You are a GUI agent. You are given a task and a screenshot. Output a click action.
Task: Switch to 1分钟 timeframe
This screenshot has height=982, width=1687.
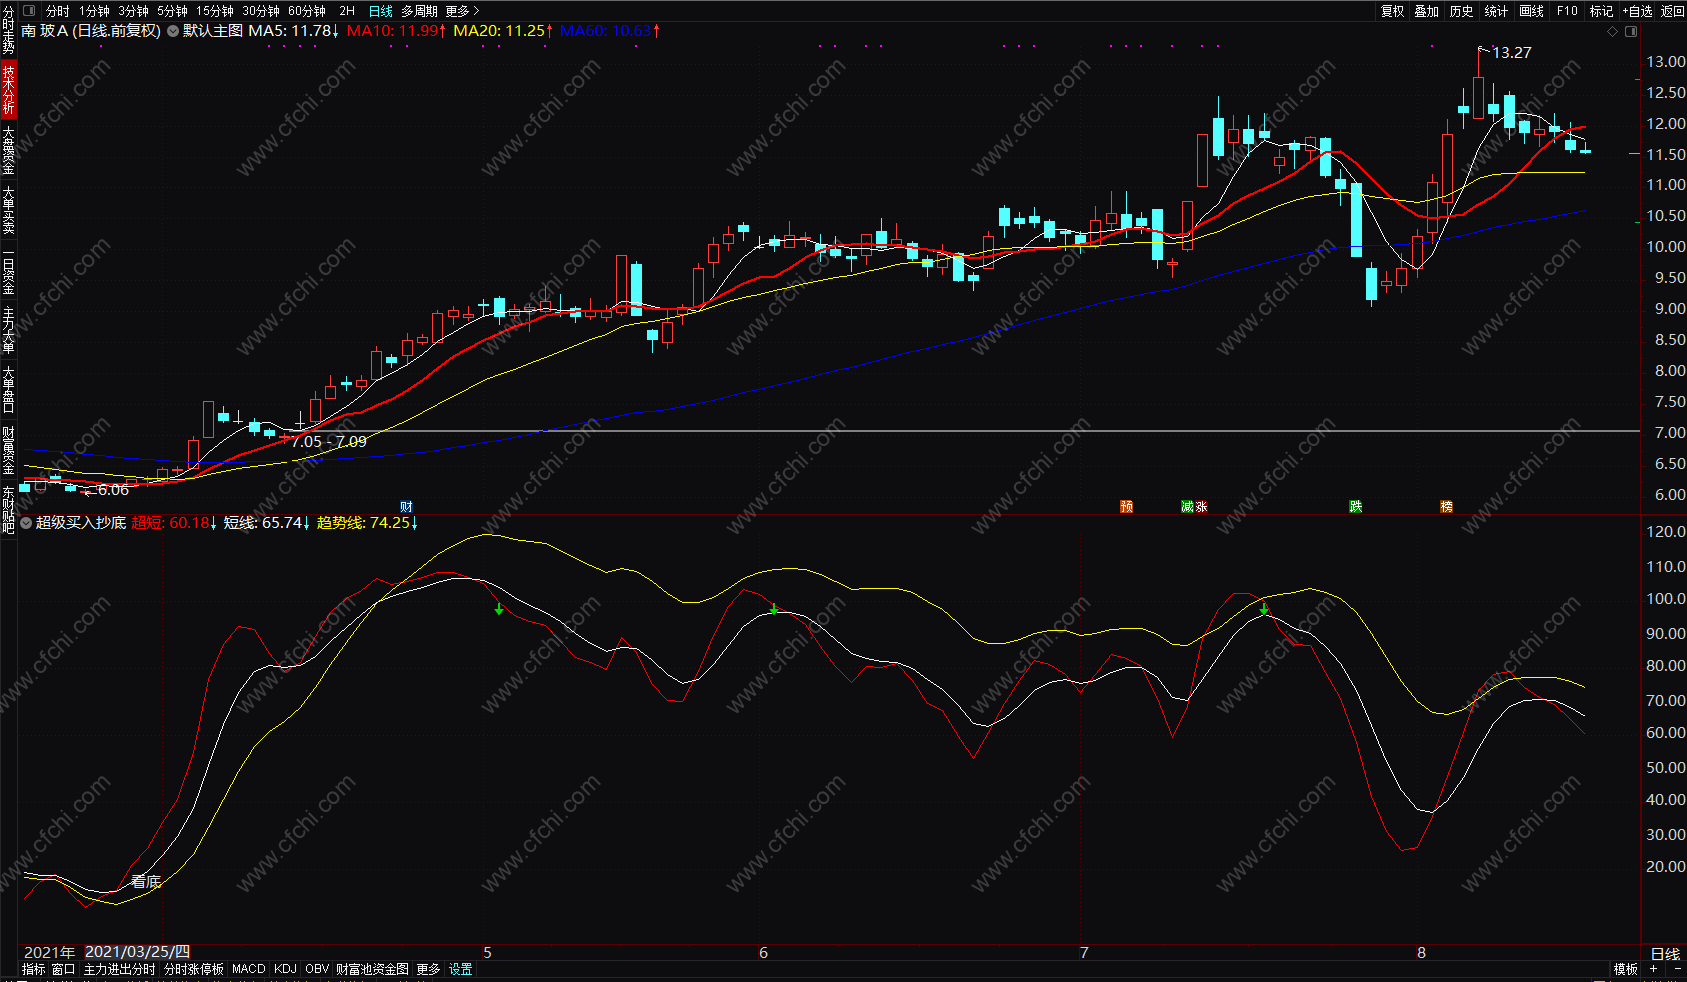94,11
